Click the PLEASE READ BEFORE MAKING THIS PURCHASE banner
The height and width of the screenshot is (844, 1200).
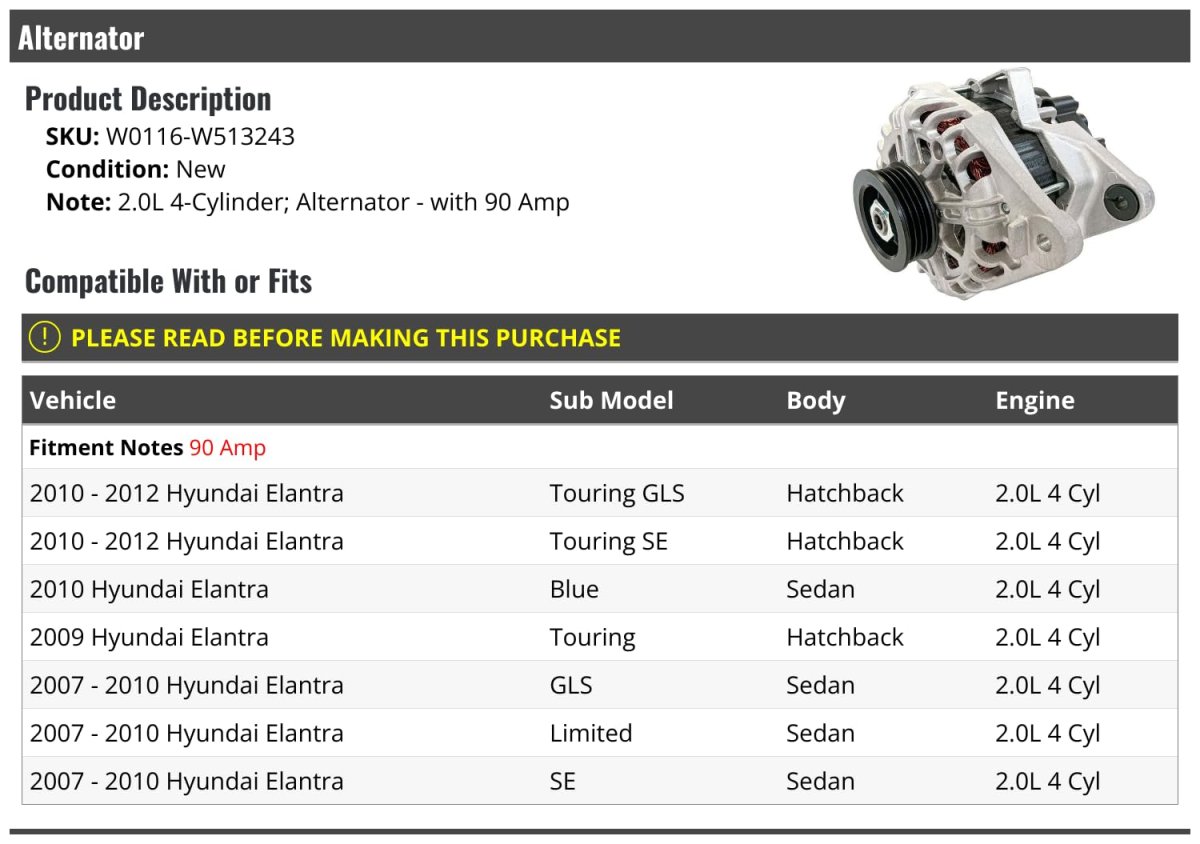(346, 338)
